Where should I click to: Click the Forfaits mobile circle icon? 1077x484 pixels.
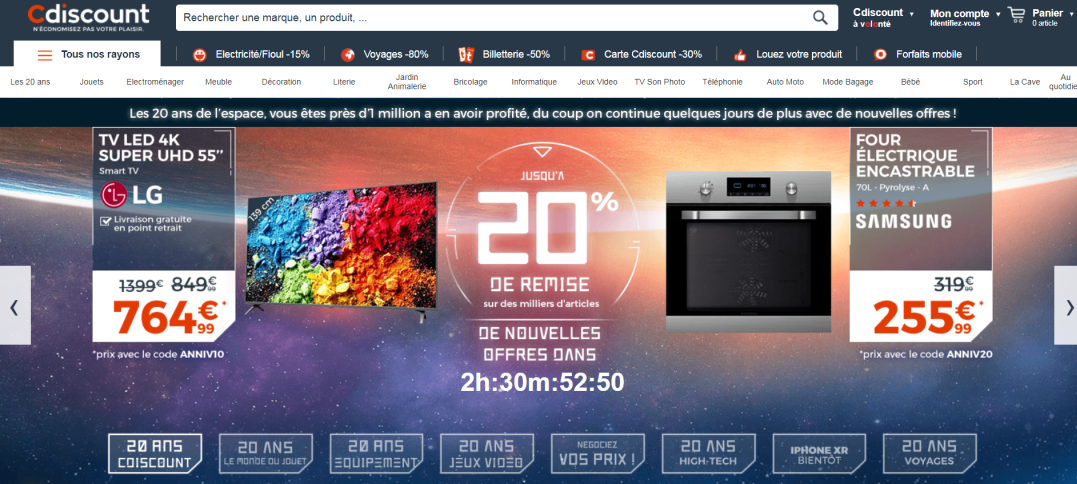click(880, 55)
